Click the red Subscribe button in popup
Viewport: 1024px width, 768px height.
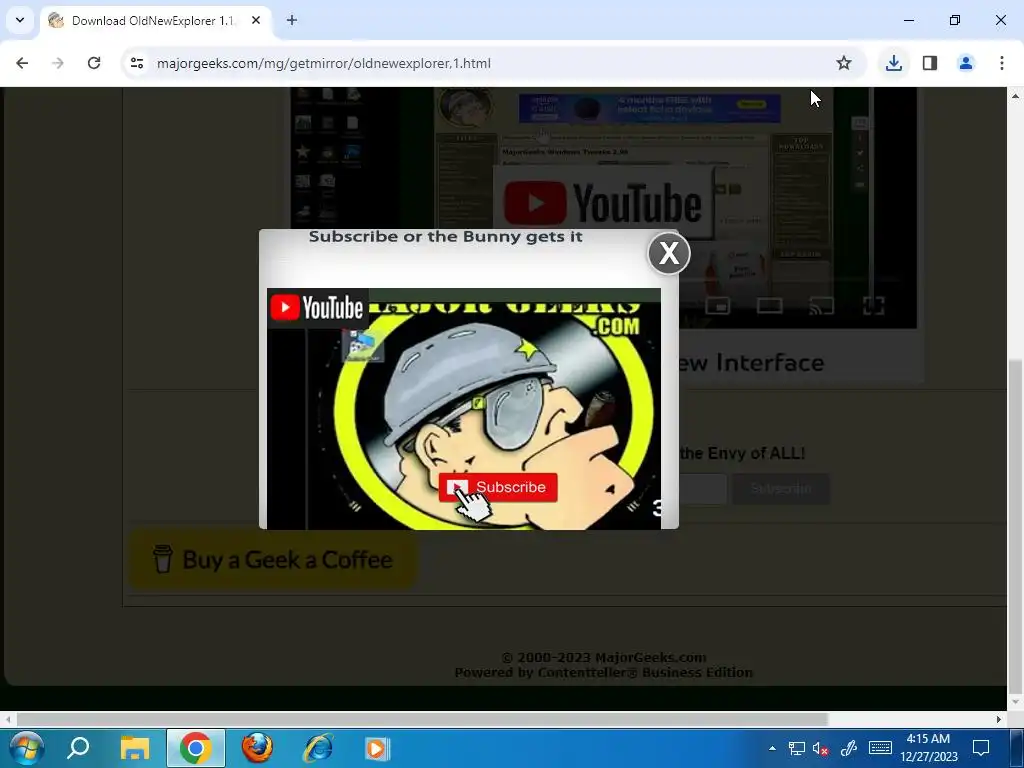[498, 487]
